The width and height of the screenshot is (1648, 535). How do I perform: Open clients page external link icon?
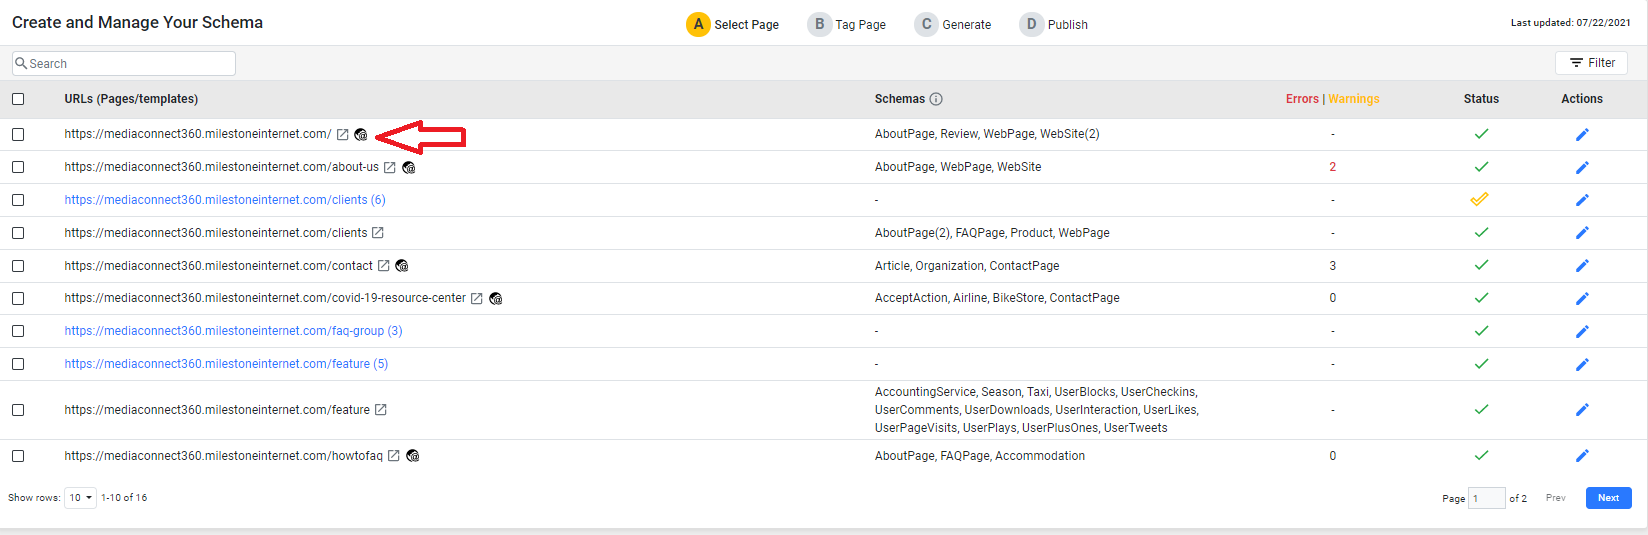click(378, 233)
